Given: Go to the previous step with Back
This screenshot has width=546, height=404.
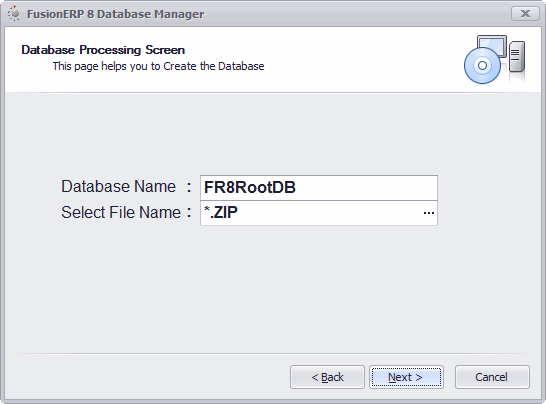Looking at the screenshot, I should 327,377.
